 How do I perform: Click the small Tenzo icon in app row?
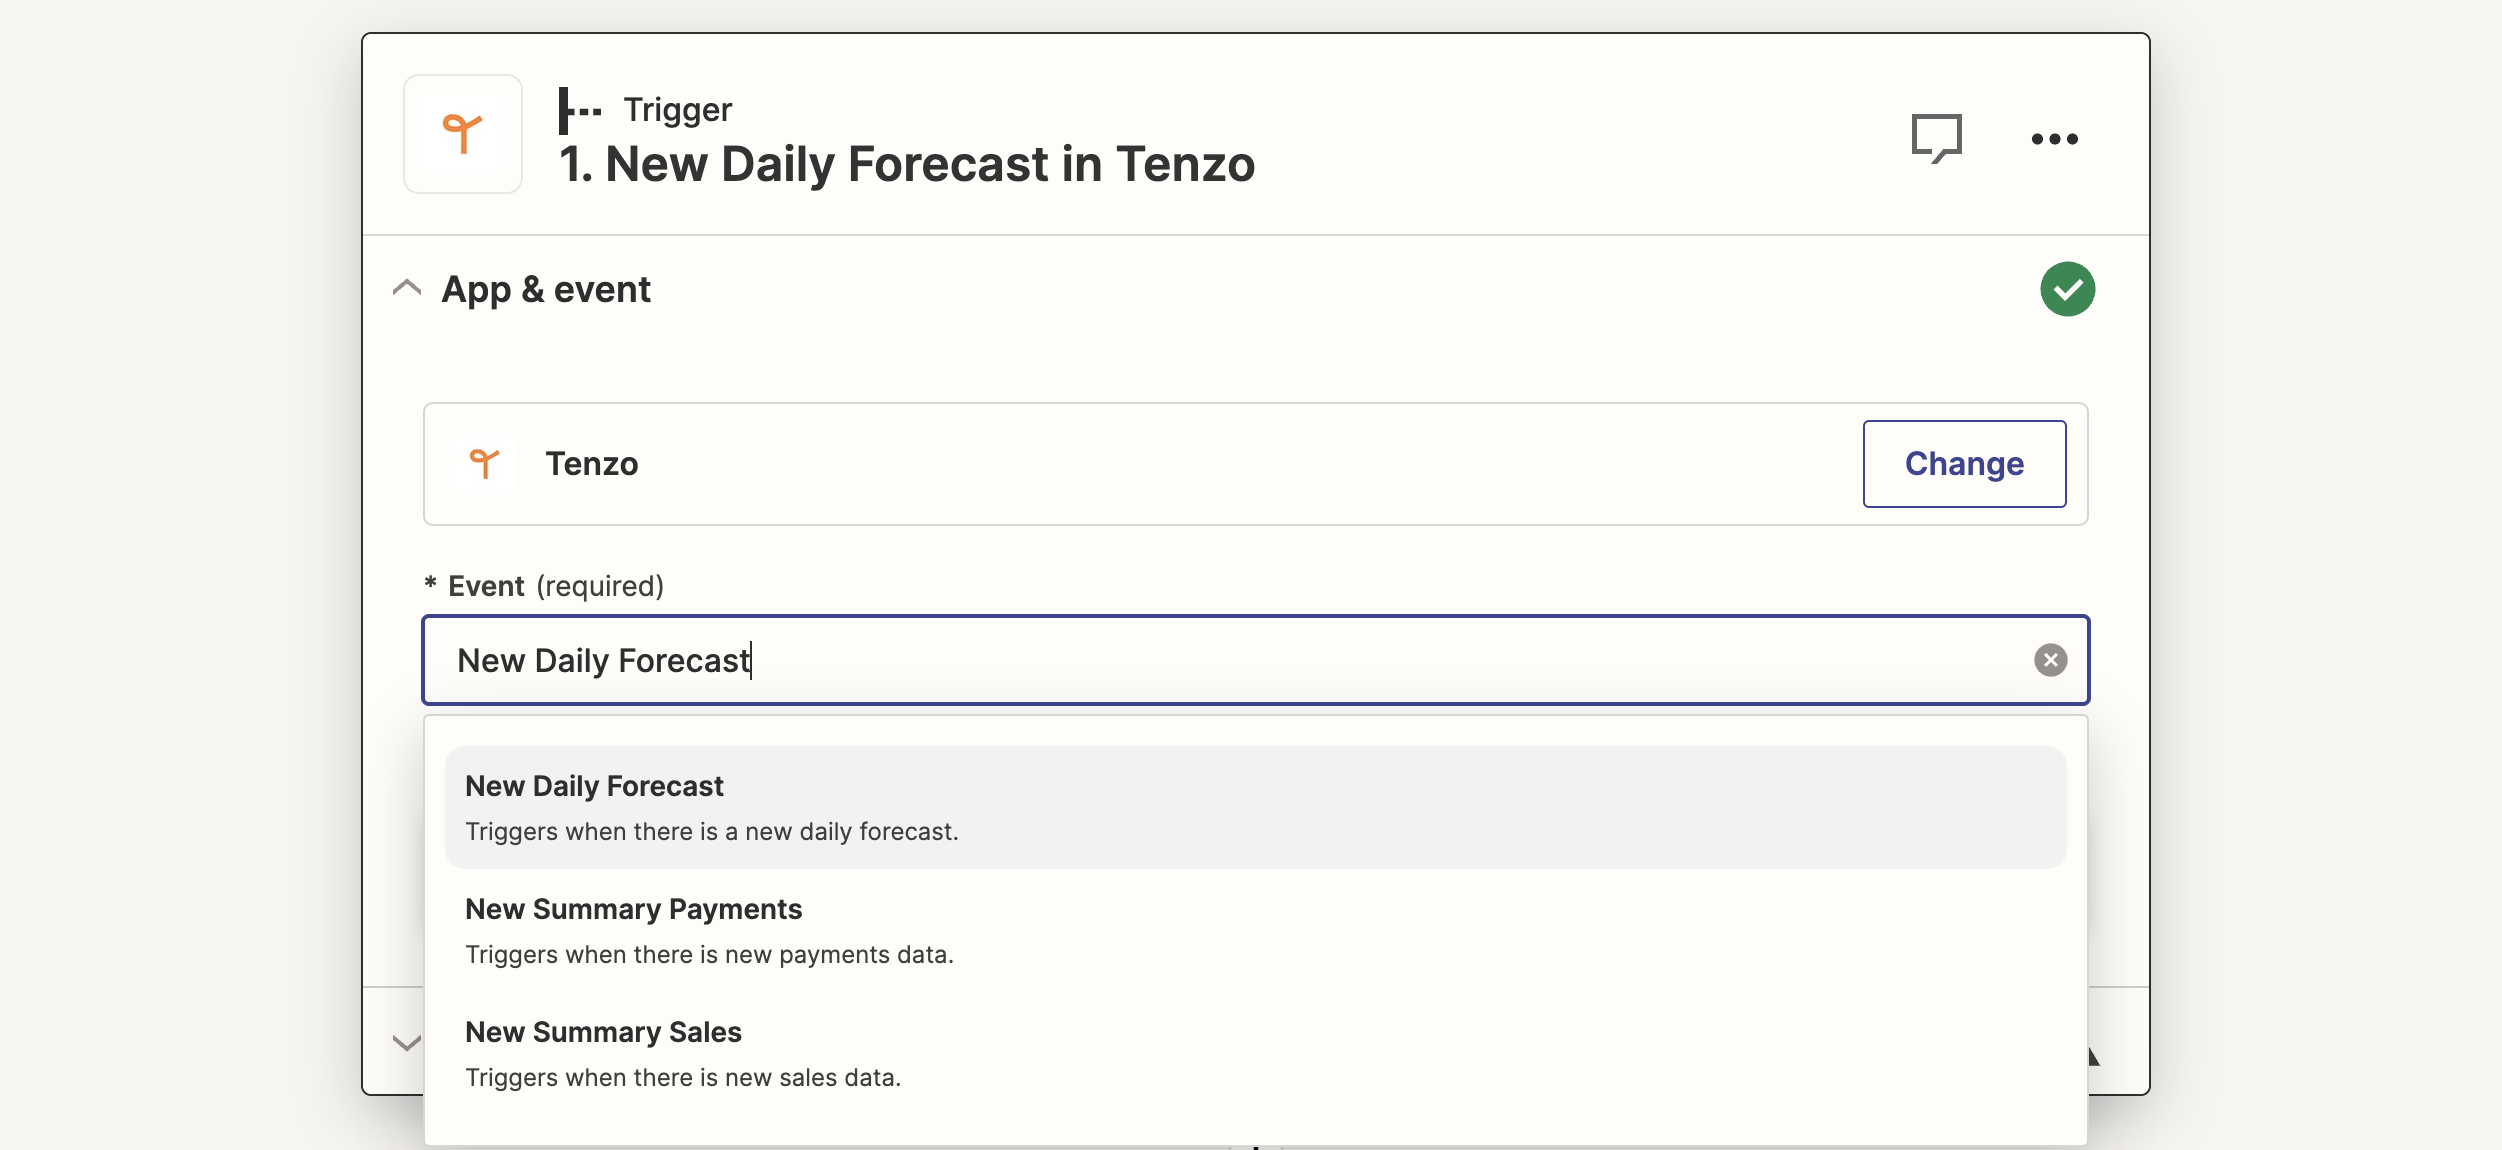pyautogui.click(x=485, y=464)
